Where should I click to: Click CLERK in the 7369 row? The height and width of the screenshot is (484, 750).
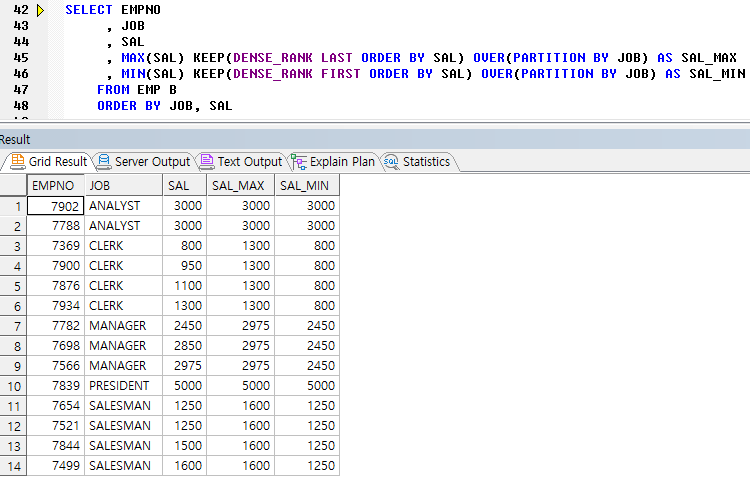[x=124, y=246]
